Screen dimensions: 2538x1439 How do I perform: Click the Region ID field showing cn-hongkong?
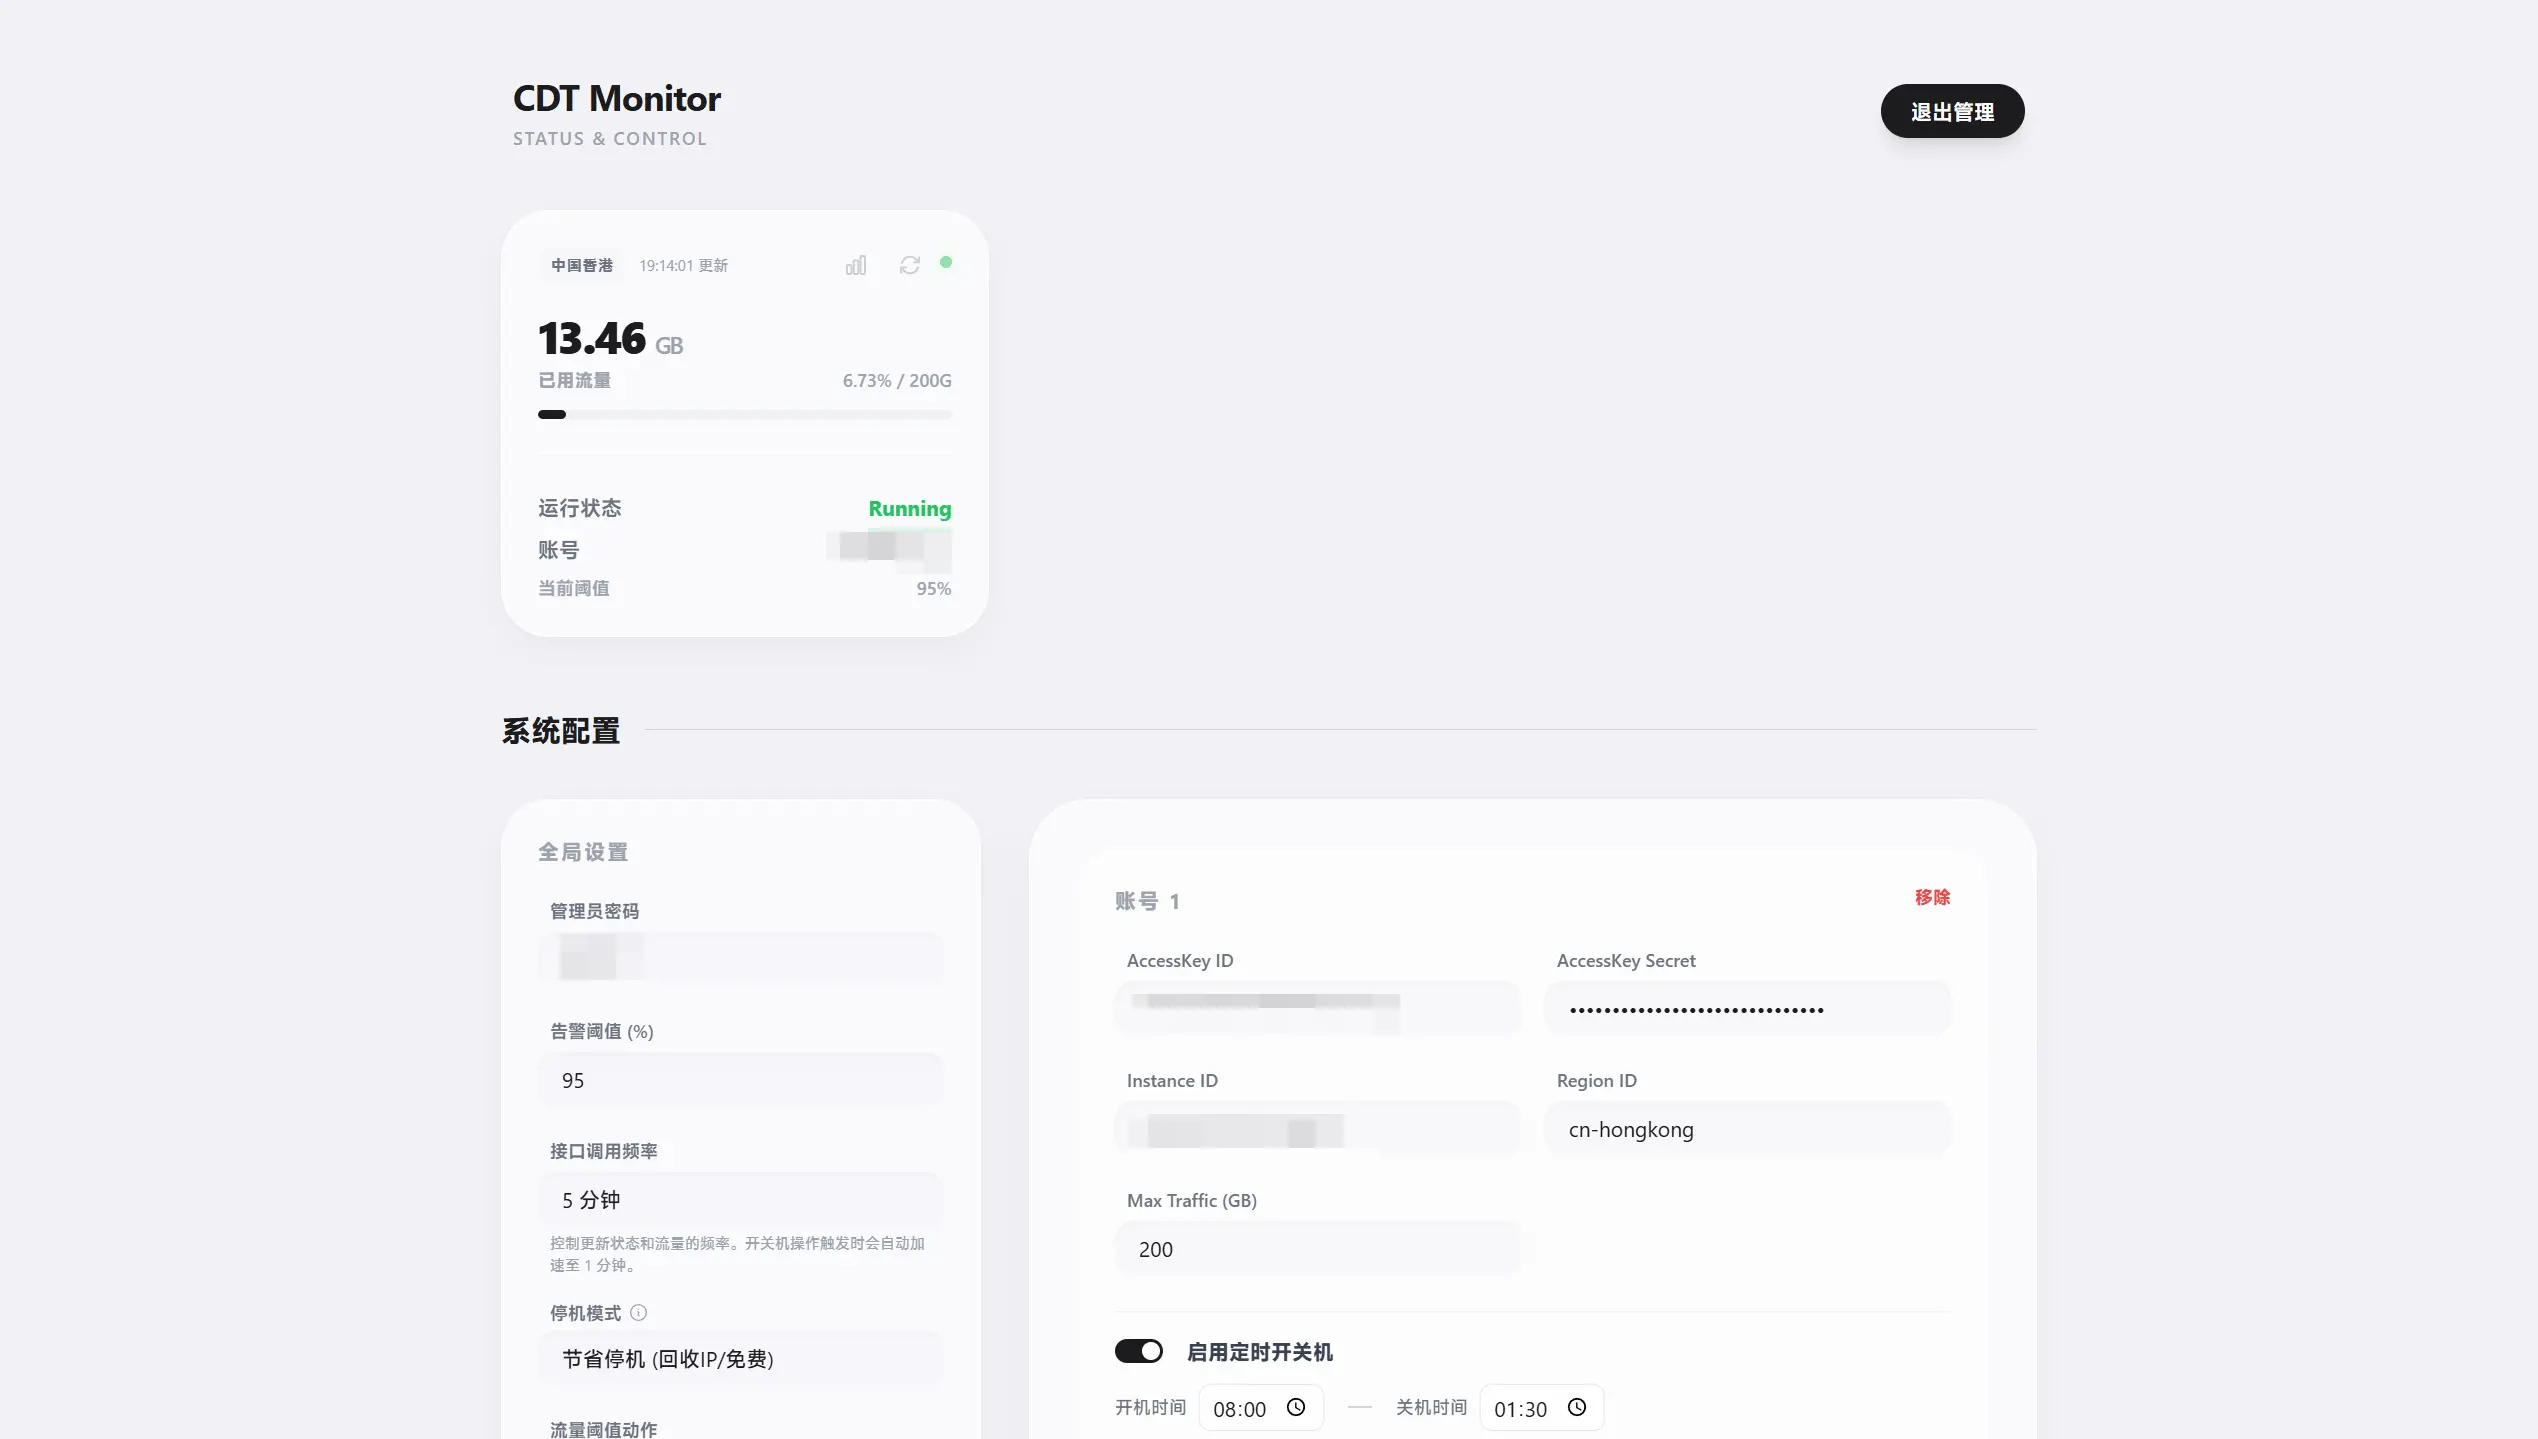1747,1129
